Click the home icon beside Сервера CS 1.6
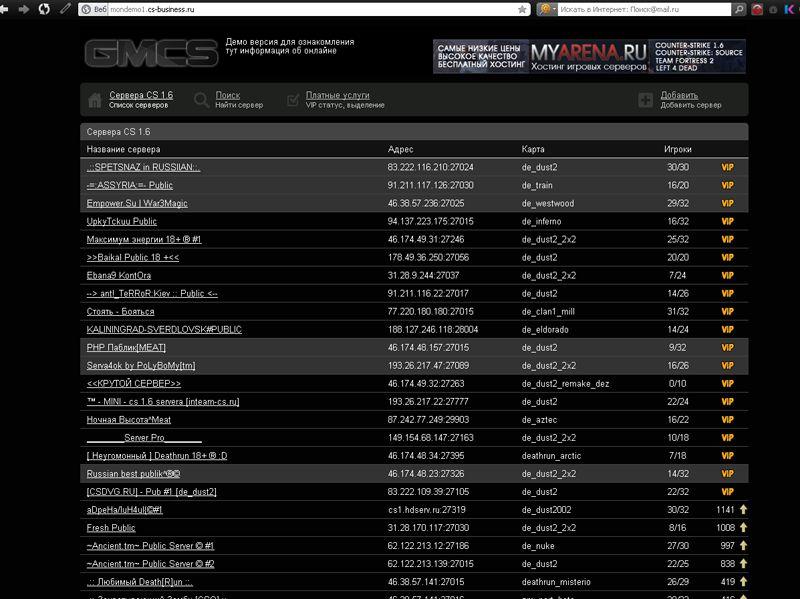 pyautogui.click(x=95, y=100)
